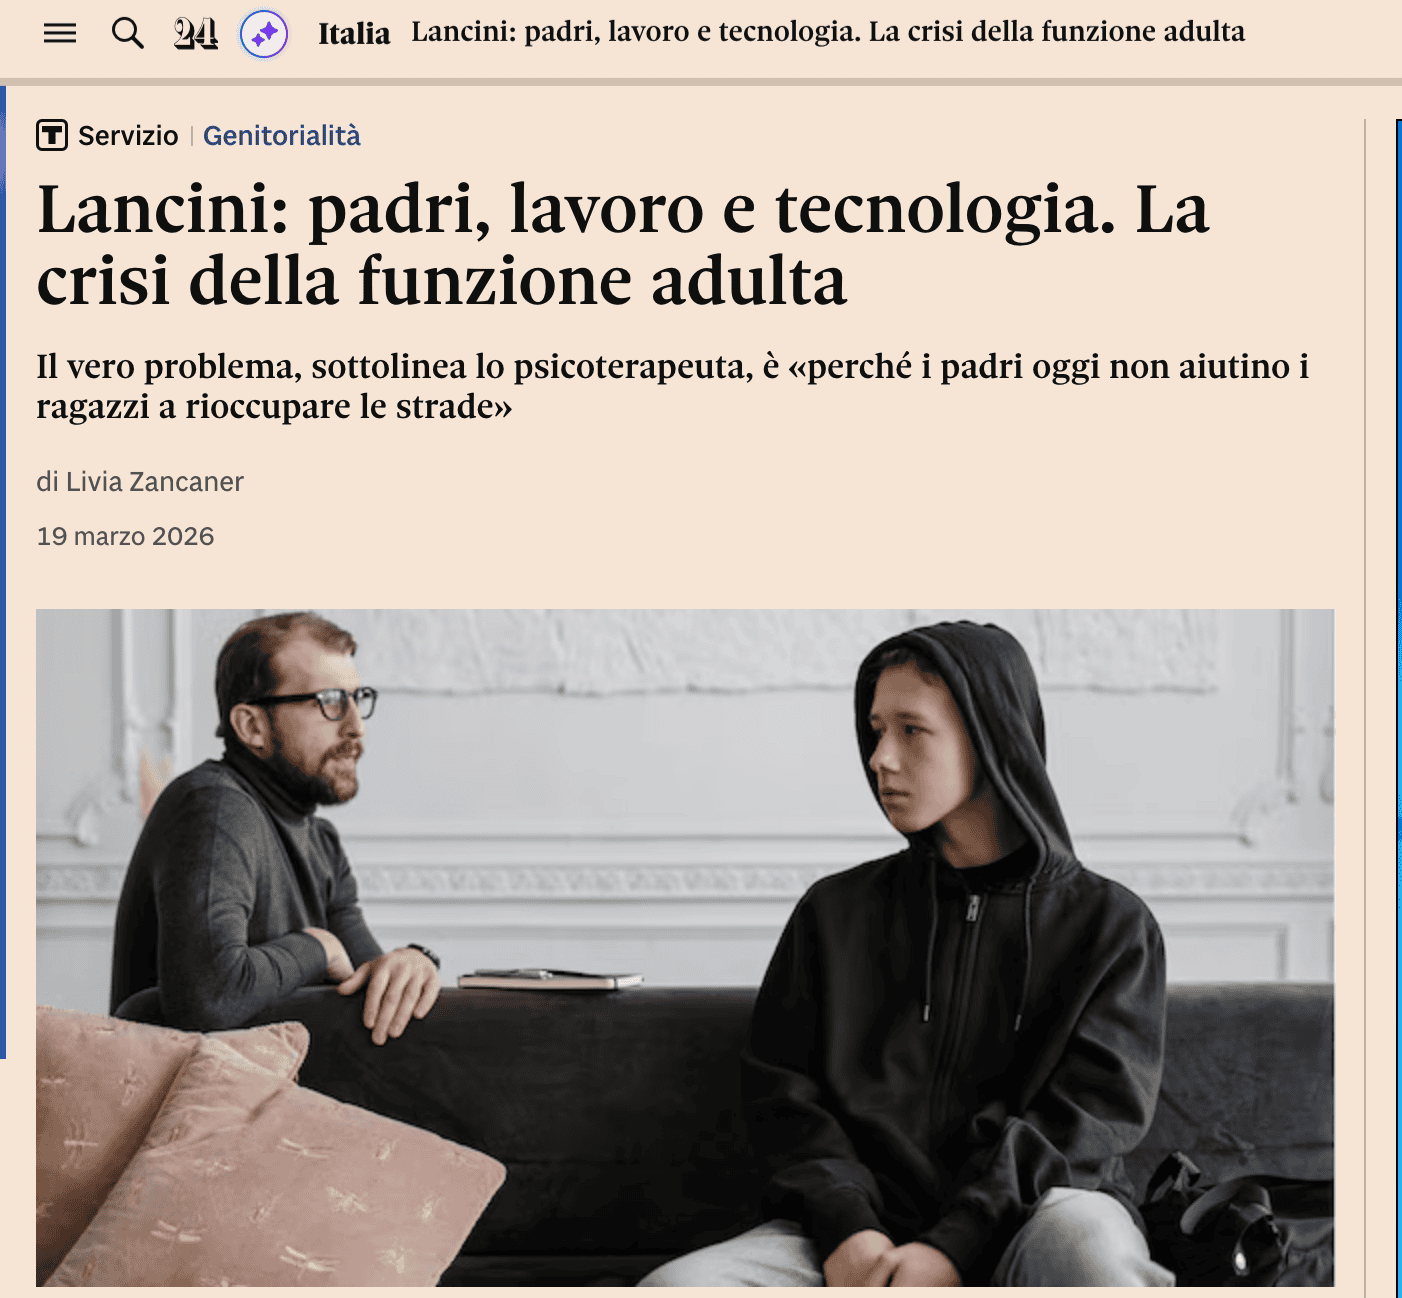This screenshot has height=1298, width=1402.
Task: Click the search magnifier icon
Action: [x=127, y=33]
